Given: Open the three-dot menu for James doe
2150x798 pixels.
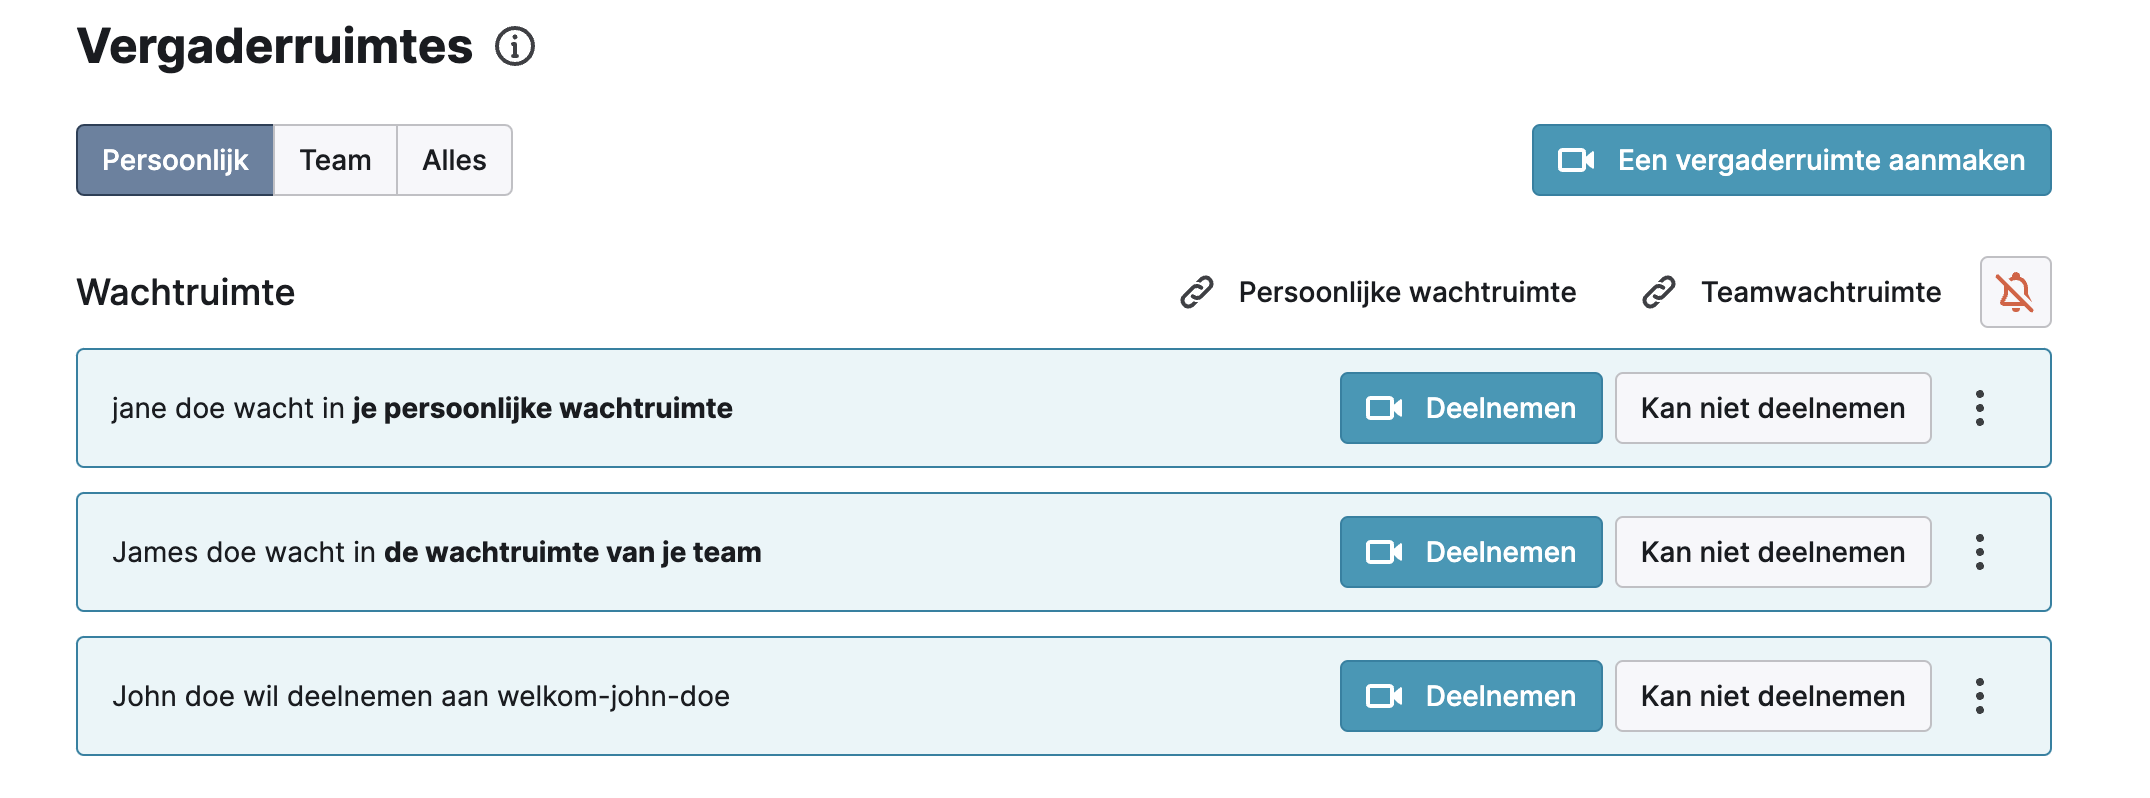Looking at the screenshot, I should coord(1980,552).
